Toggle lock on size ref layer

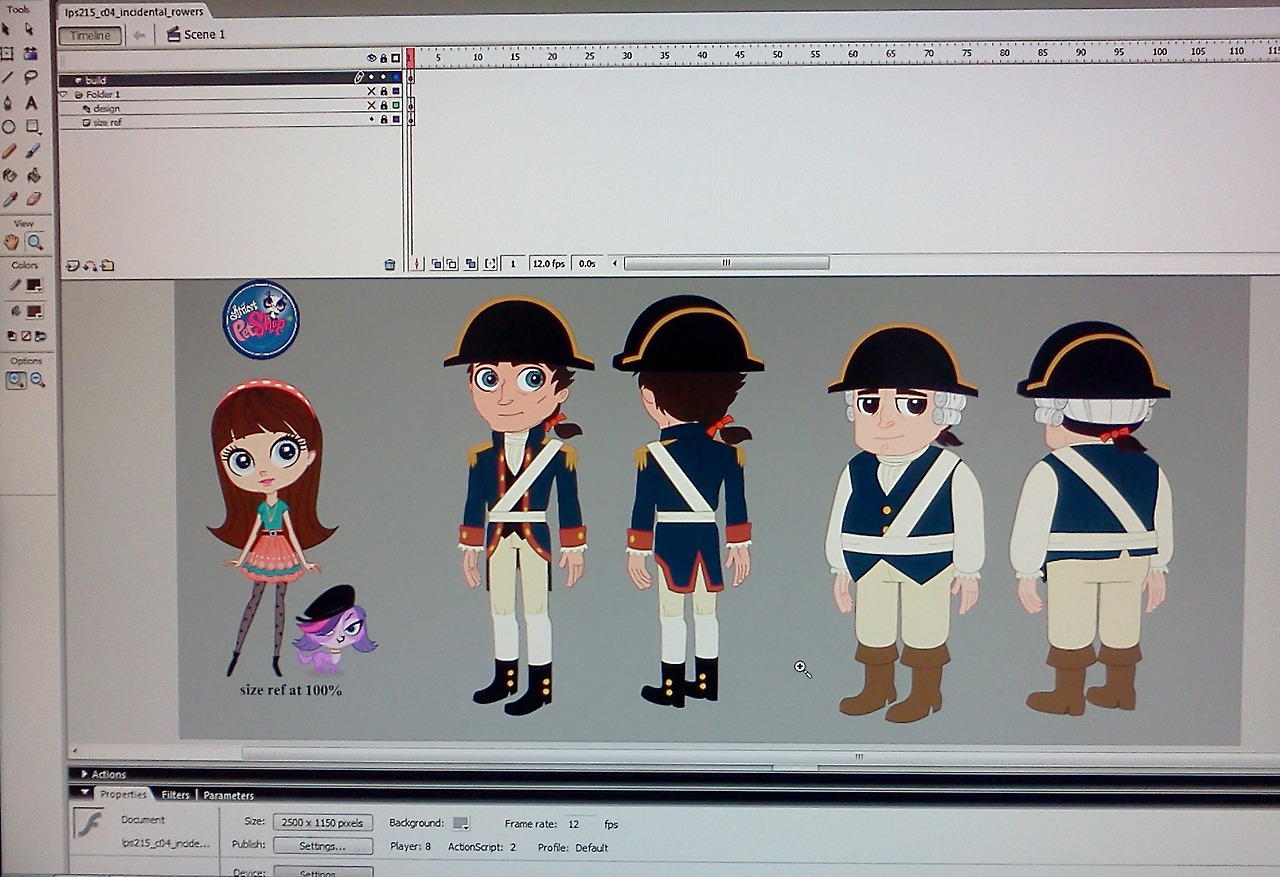383,120
